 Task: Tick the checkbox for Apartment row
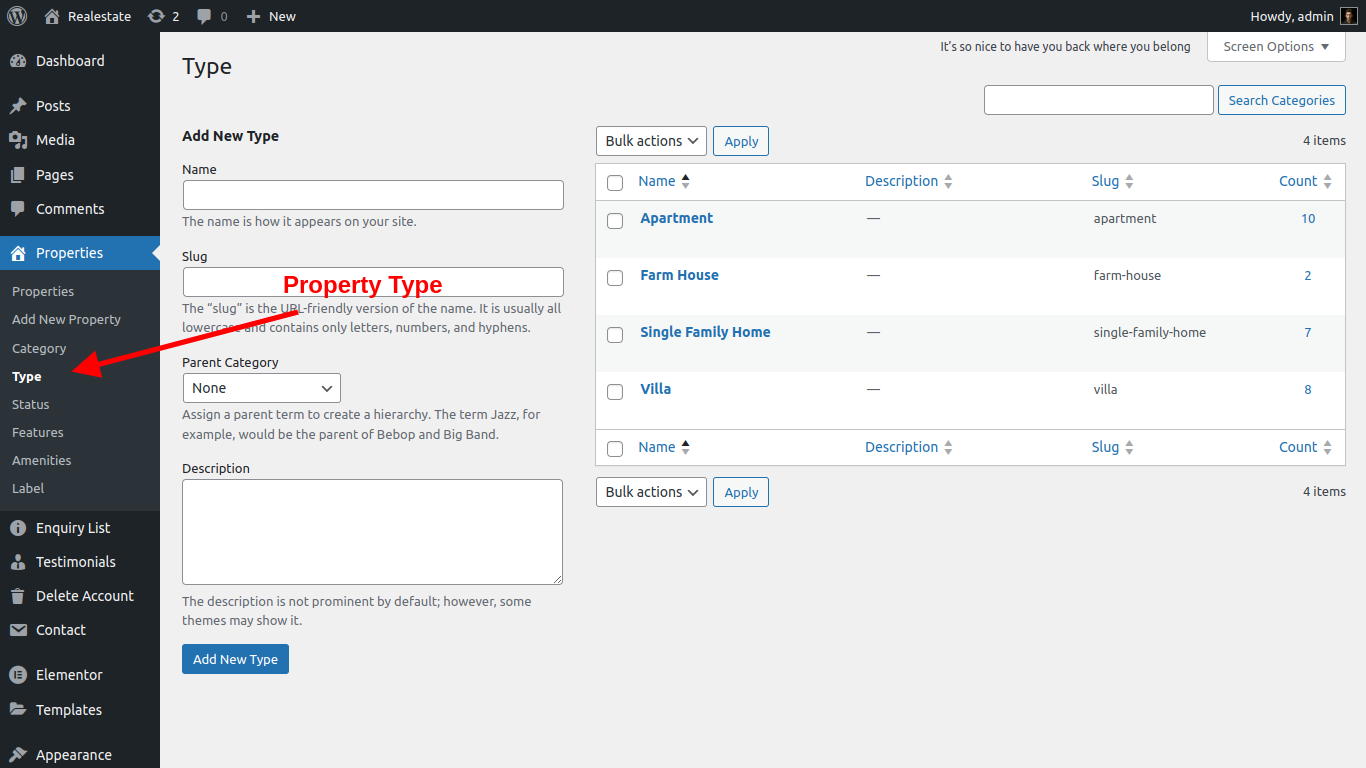(615, 220)
